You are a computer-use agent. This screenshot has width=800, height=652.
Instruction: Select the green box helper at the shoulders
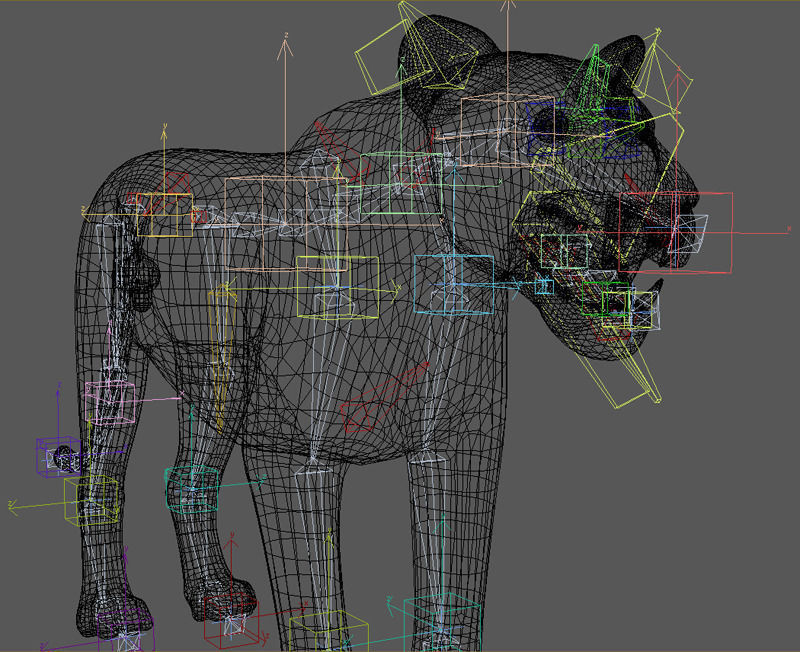click(x=401, y=183)
